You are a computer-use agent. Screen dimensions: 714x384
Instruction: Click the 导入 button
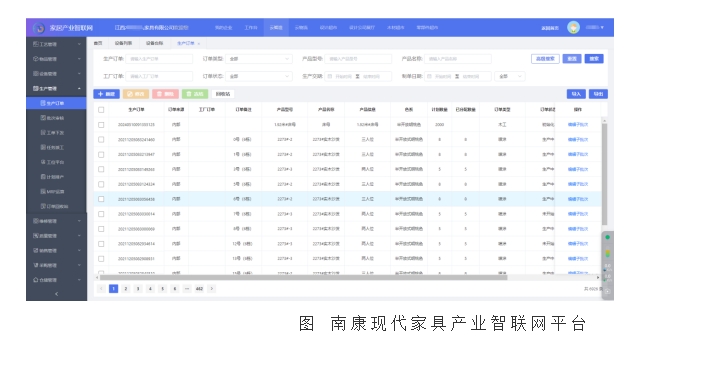pyautogui.click(x=576, y=94)
